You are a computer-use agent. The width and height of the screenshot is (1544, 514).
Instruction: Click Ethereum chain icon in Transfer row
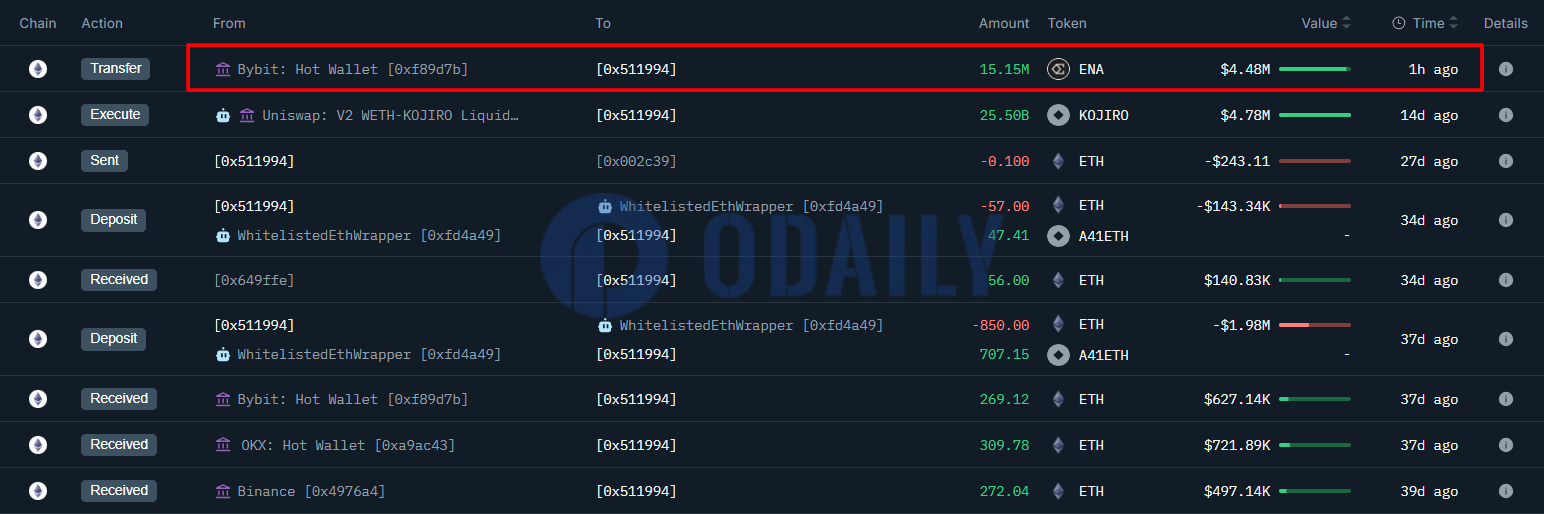coord(37,69)
